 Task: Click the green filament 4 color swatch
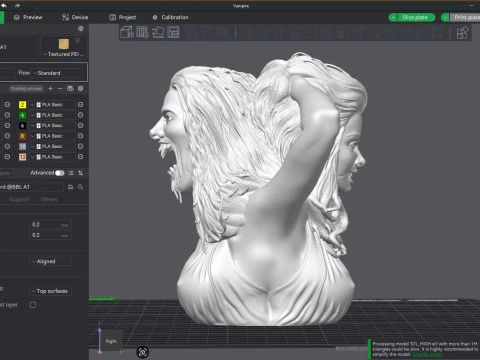pos(22,115)
